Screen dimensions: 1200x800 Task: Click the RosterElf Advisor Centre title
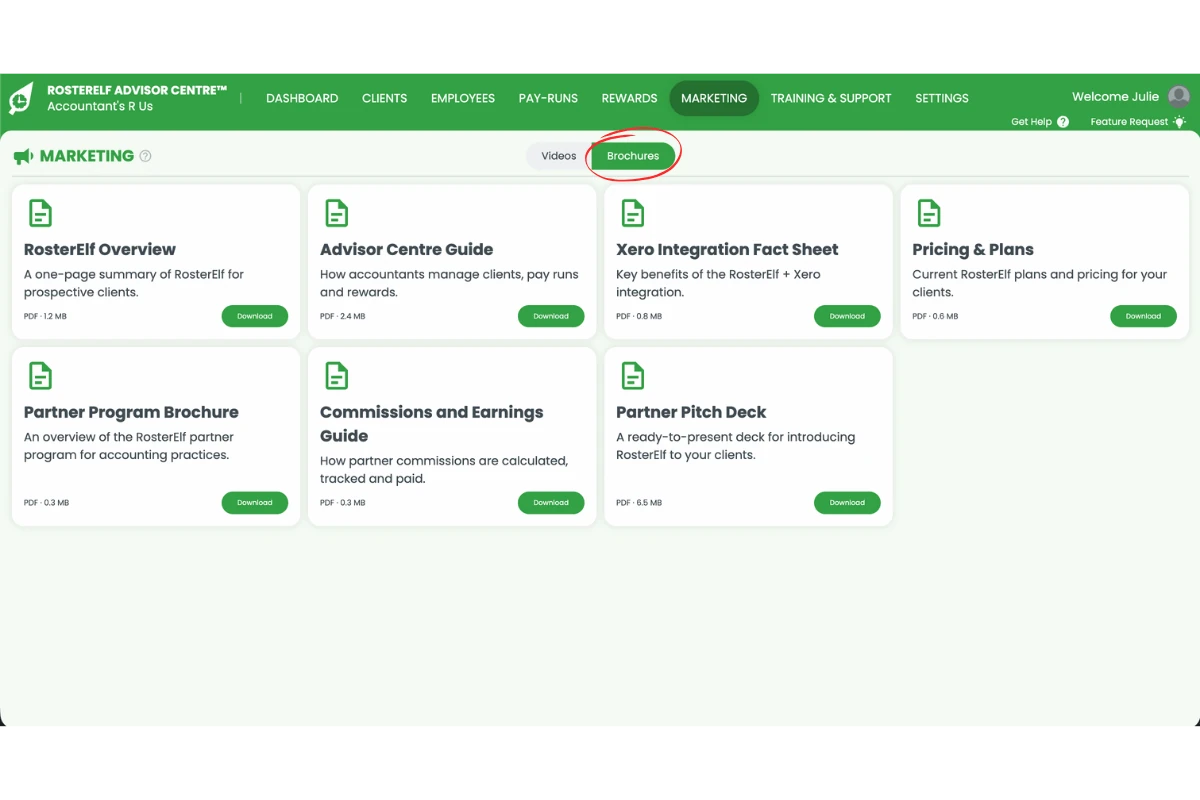[x=137, y=90]
